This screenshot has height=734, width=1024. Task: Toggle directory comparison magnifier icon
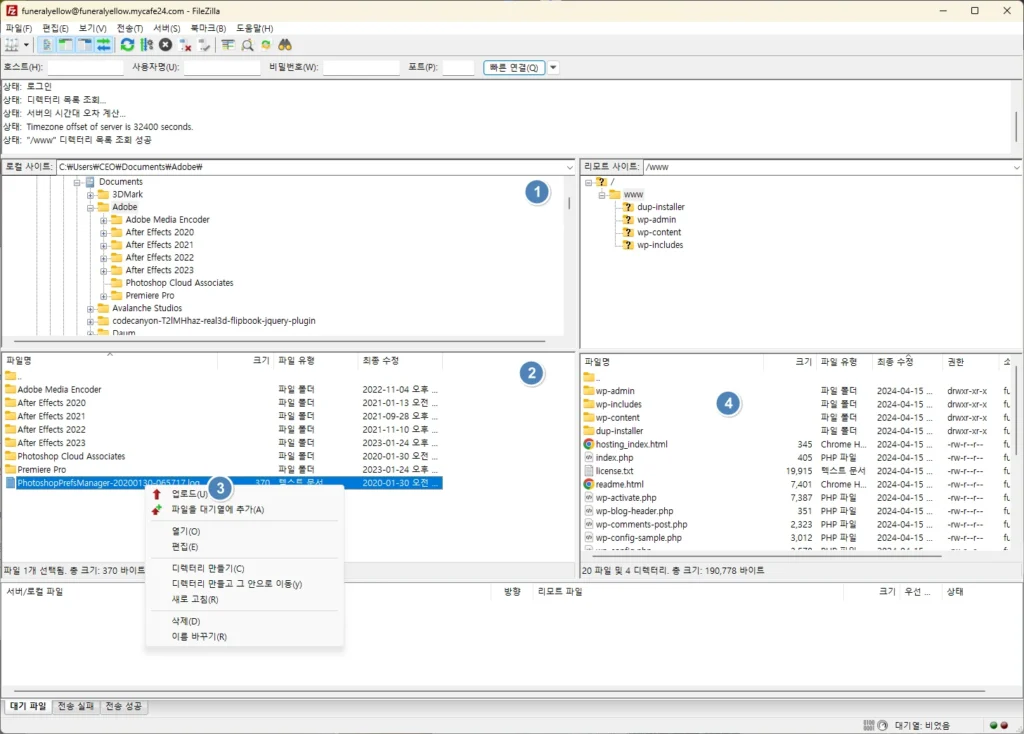point(247,45)
